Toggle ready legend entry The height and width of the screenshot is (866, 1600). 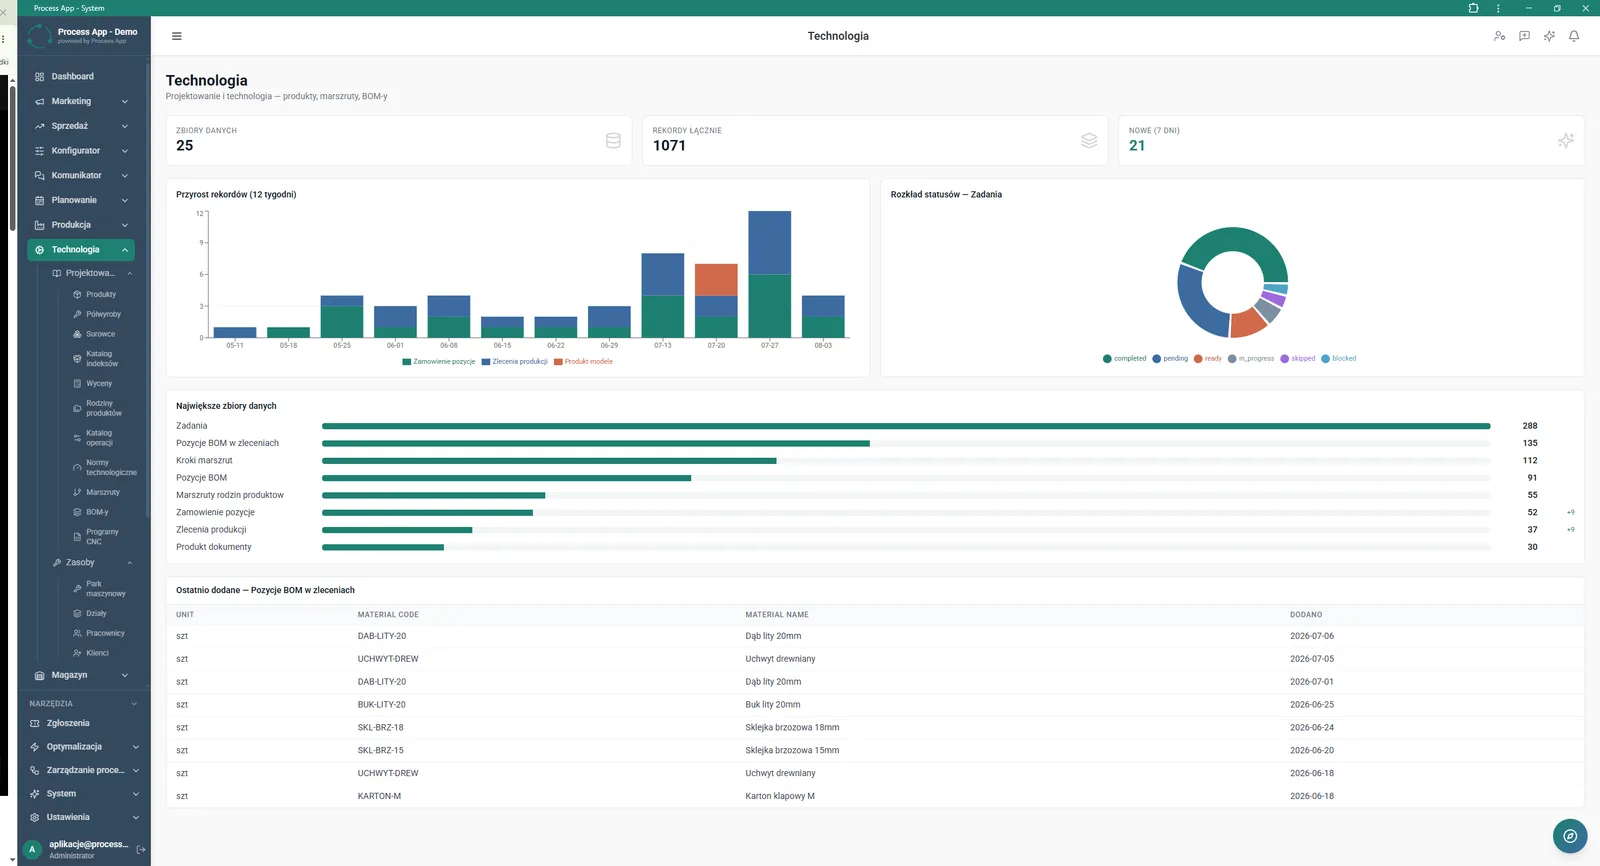pos(1208,358)
